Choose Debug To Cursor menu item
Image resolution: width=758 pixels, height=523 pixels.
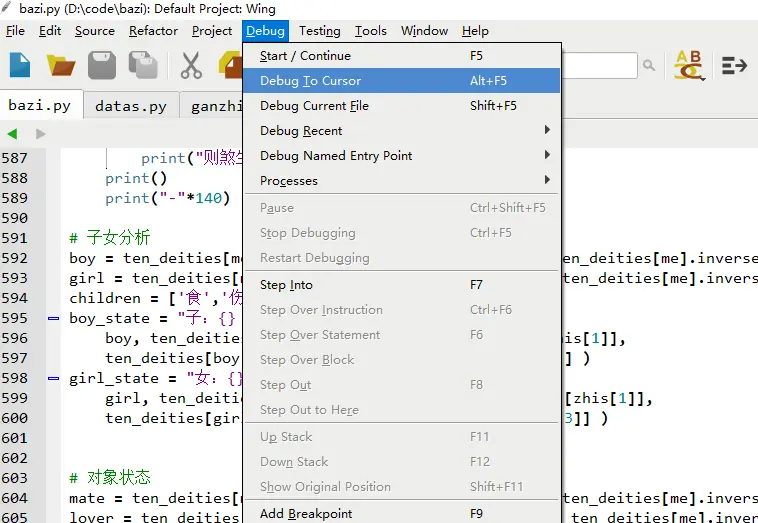point(402,80)
